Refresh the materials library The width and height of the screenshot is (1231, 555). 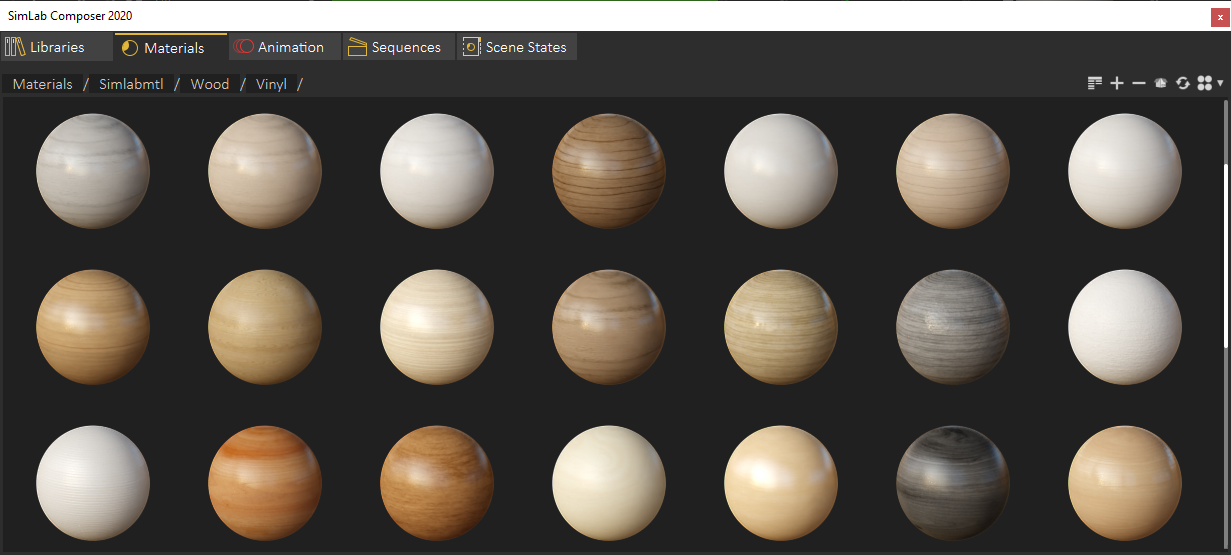click(1183, 84)
